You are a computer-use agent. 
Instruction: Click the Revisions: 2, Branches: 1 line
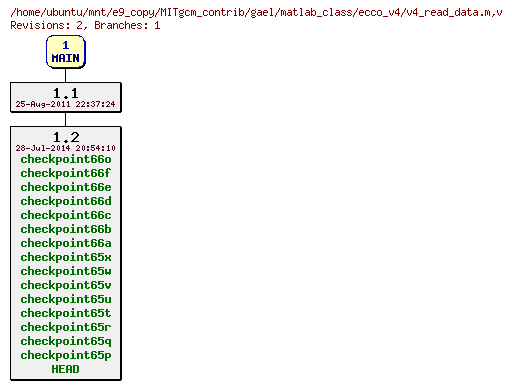(85, 25)
